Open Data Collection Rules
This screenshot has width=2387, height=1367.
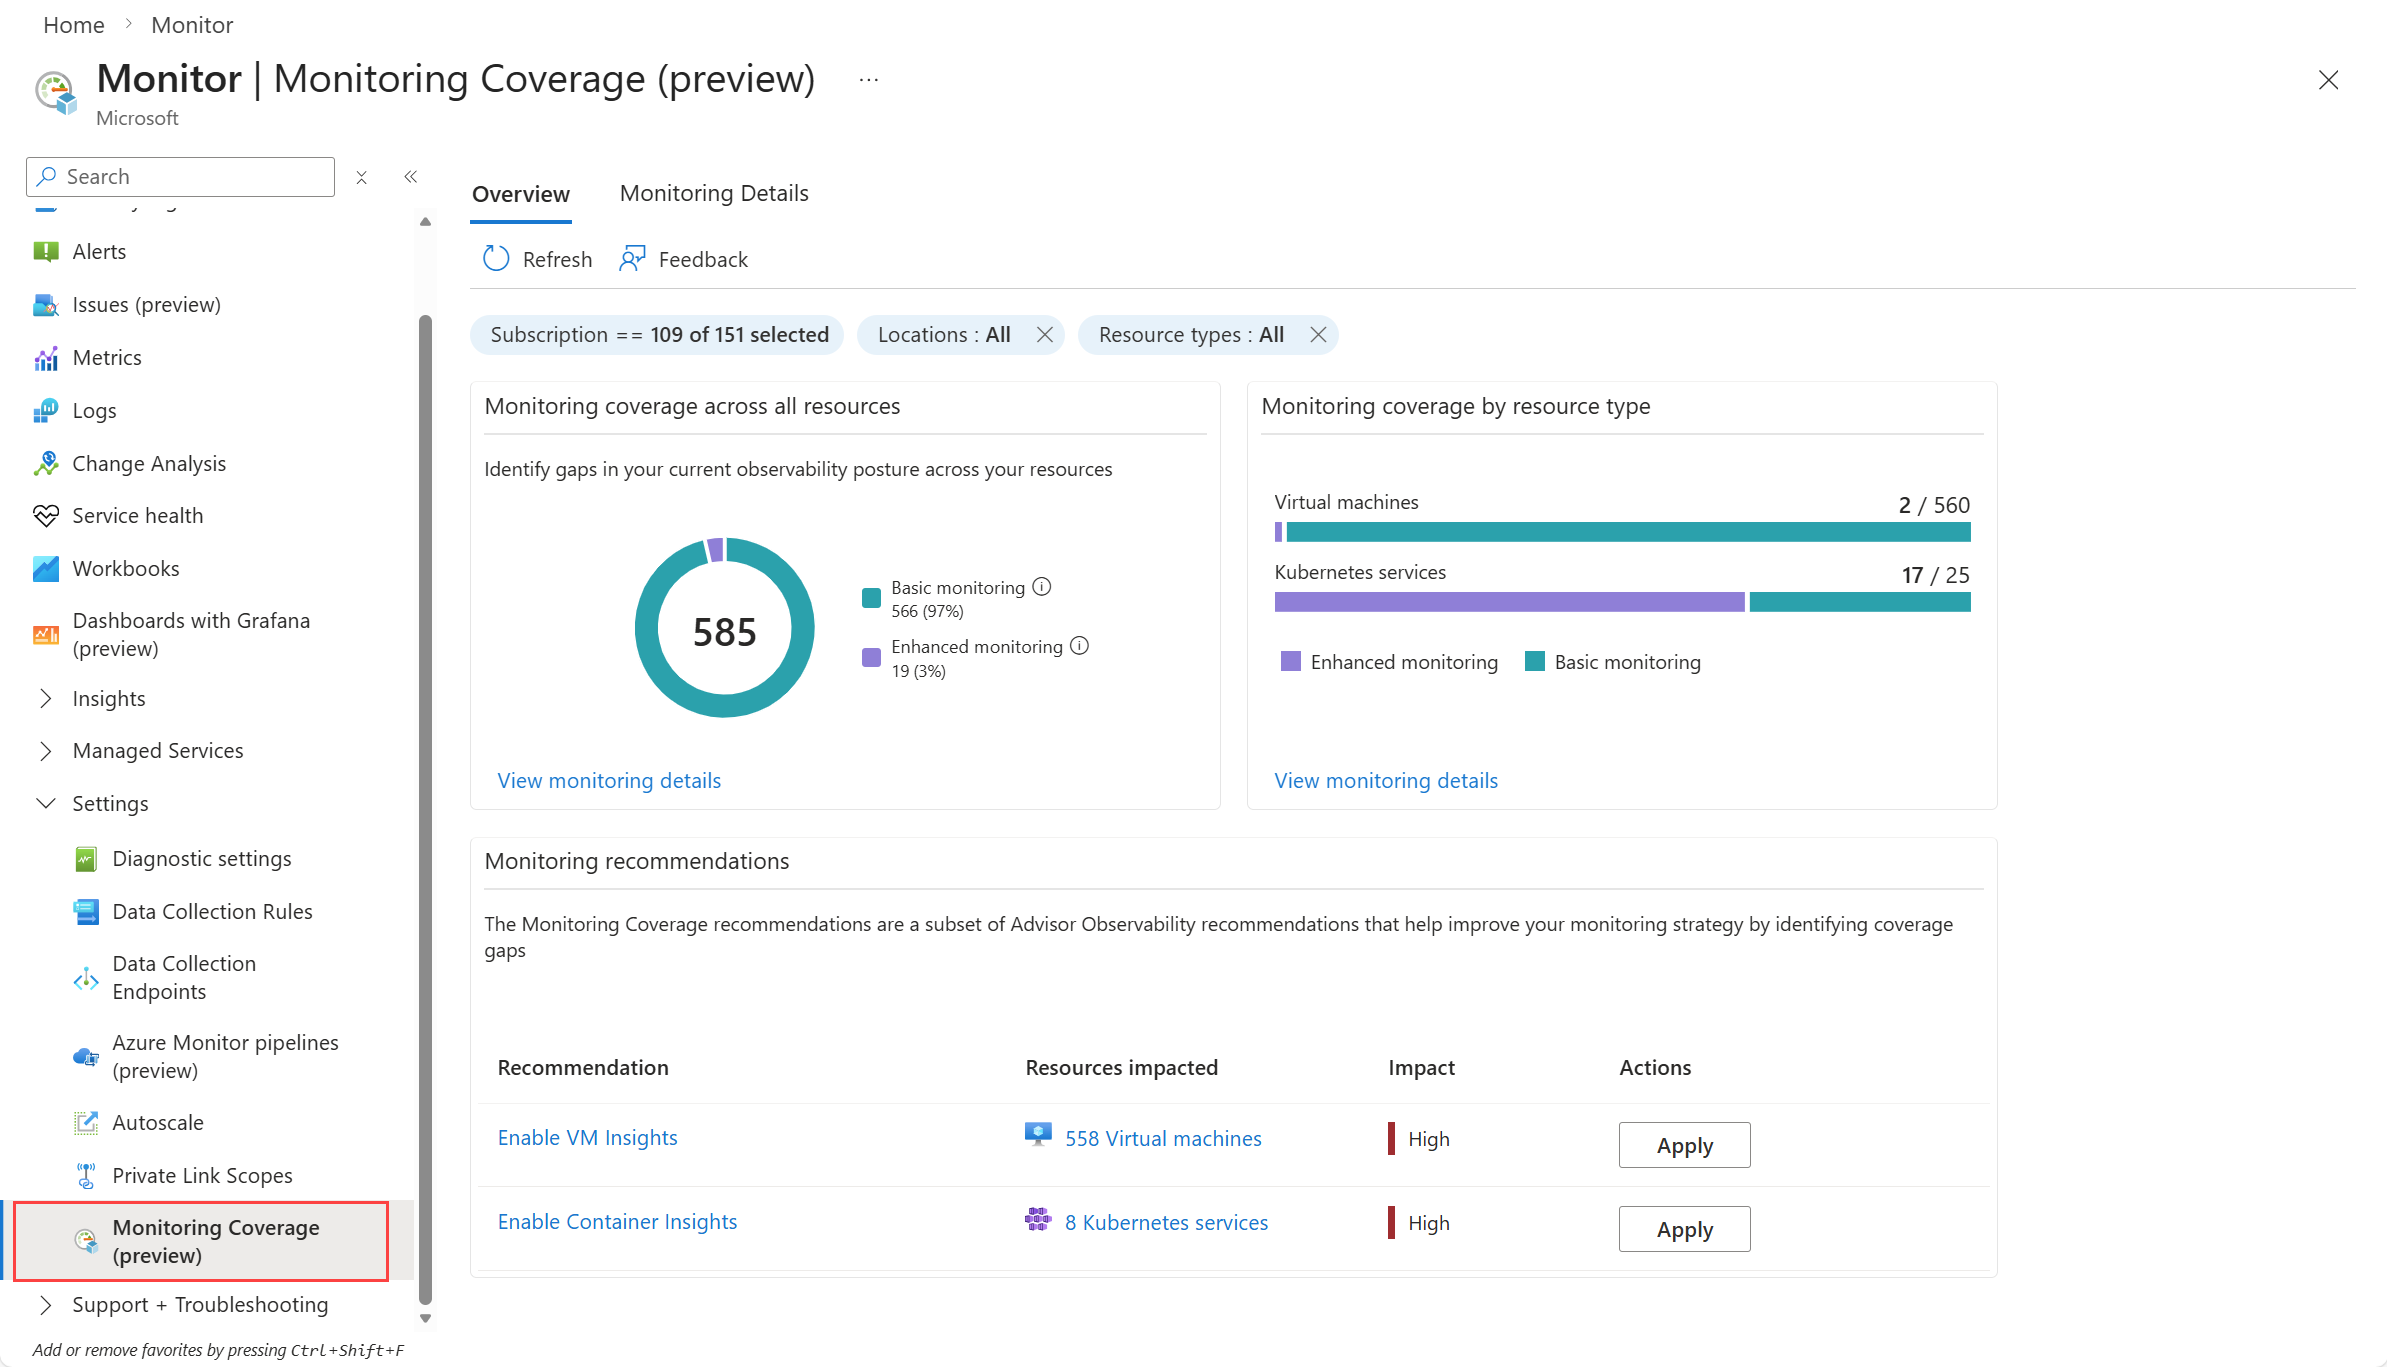click(x=212, y=911)
